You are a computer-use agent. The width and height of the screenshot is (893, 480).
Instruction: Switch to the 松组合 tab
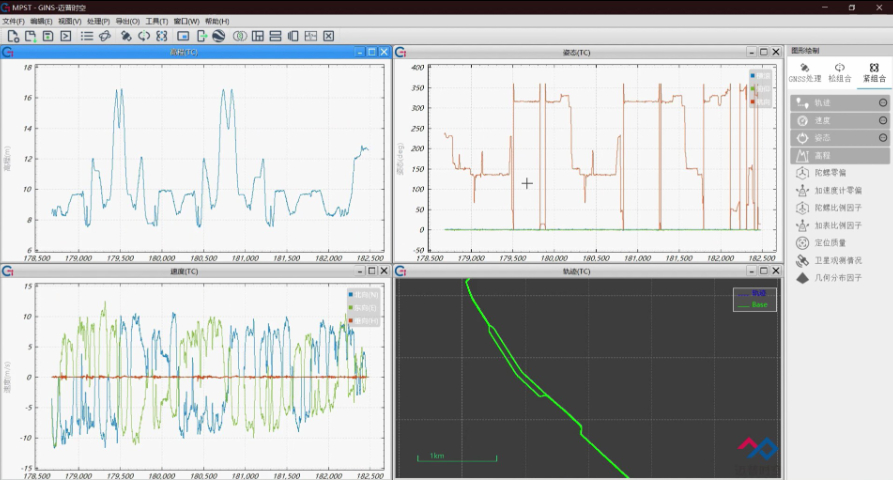point(839,73)
